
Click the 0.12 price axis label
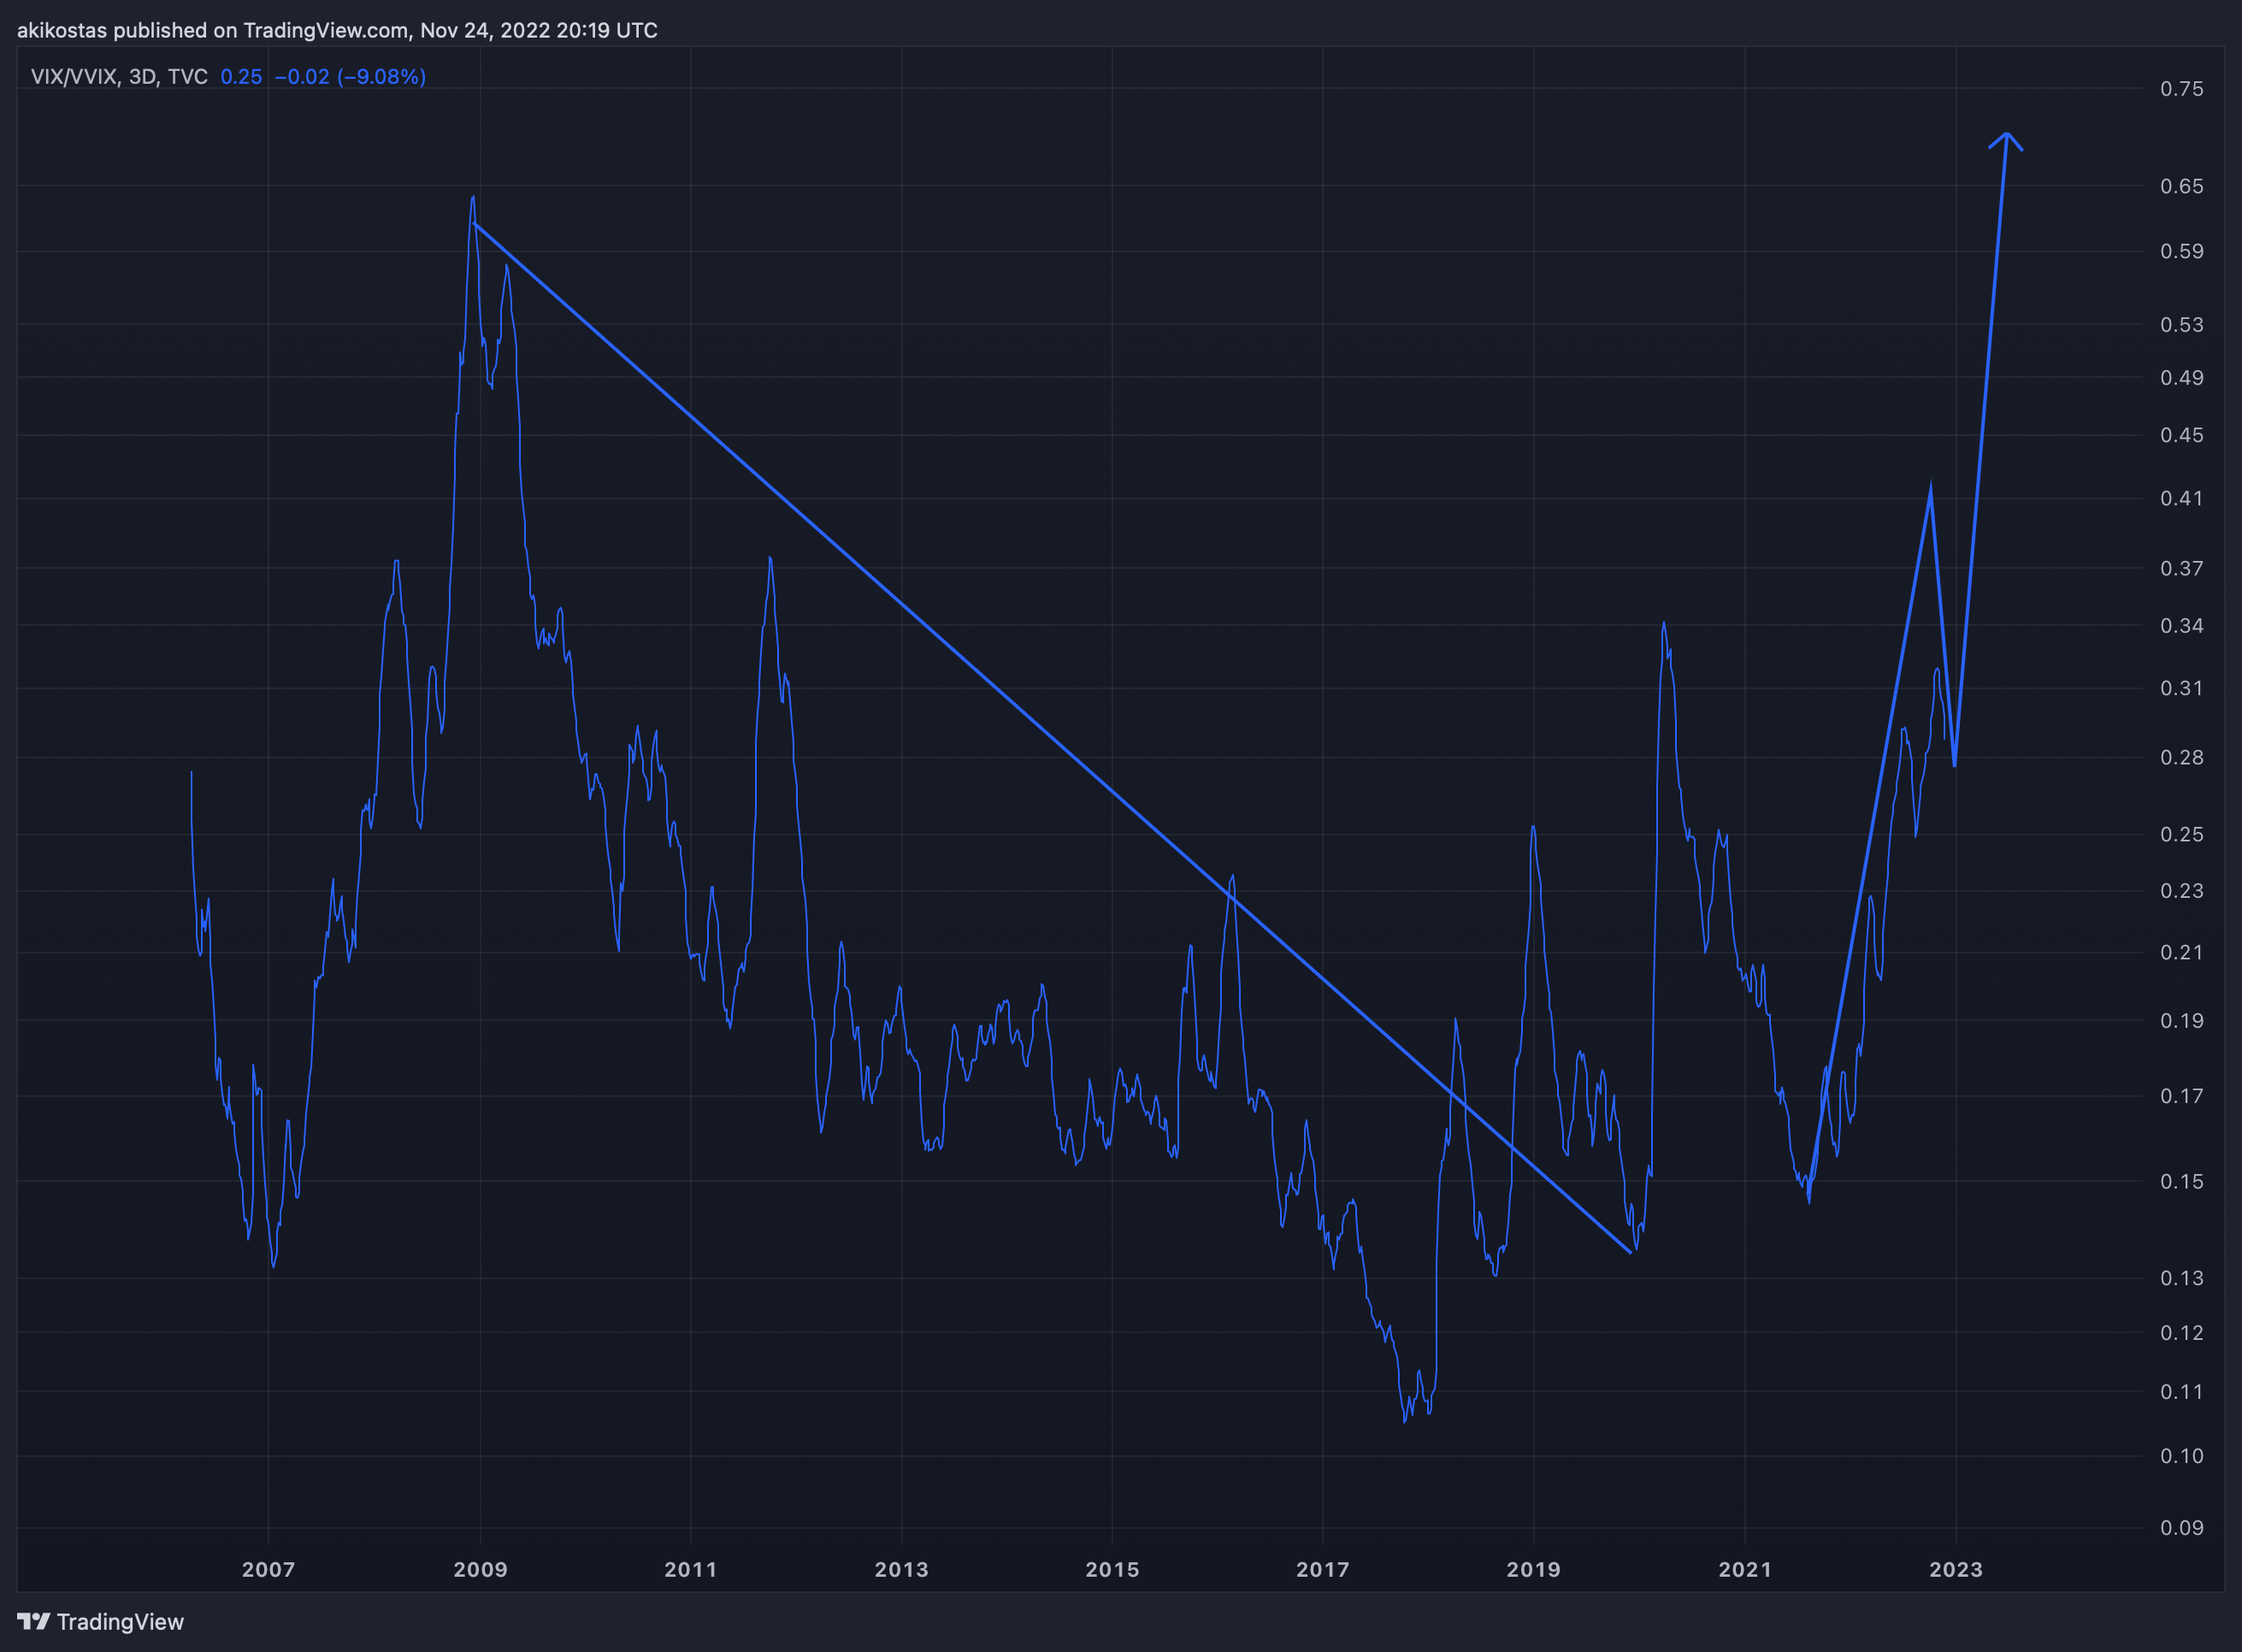coord(2182,1332)
